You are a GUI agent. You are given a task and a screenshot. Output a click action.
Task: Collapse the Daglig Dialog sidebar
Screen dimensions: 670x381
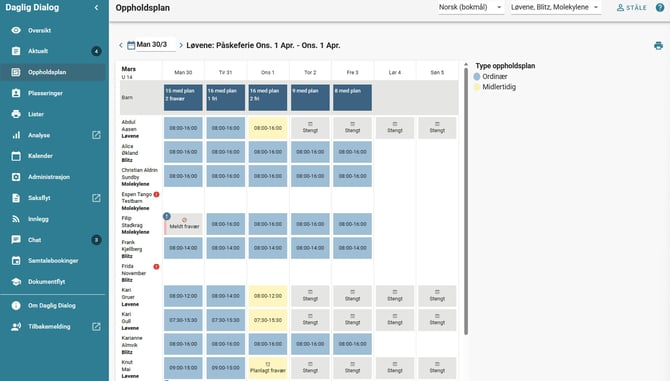tap(97, 7)
